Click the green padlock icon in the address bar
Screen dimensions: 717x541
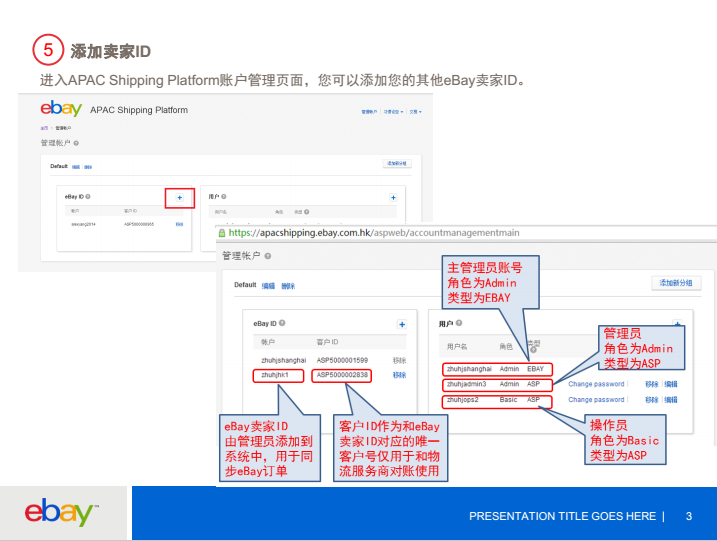click(223, 232)
